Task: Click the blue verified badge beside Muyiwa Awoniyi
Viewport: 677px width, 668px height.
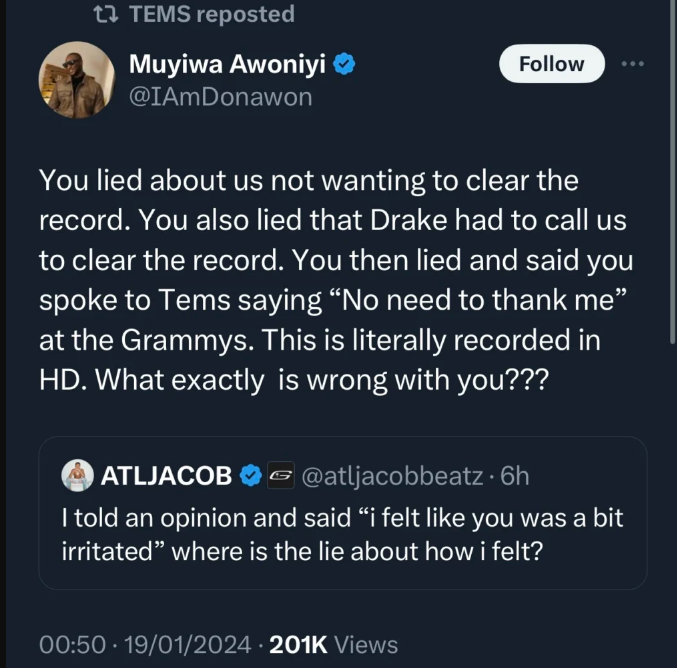Action: coord(344,66)
